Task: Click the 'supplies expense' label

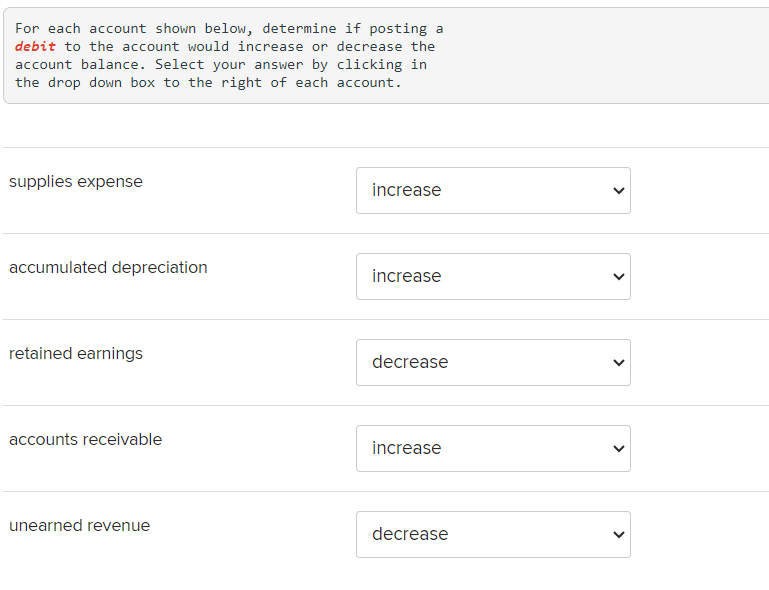Action: click(76, 182)
